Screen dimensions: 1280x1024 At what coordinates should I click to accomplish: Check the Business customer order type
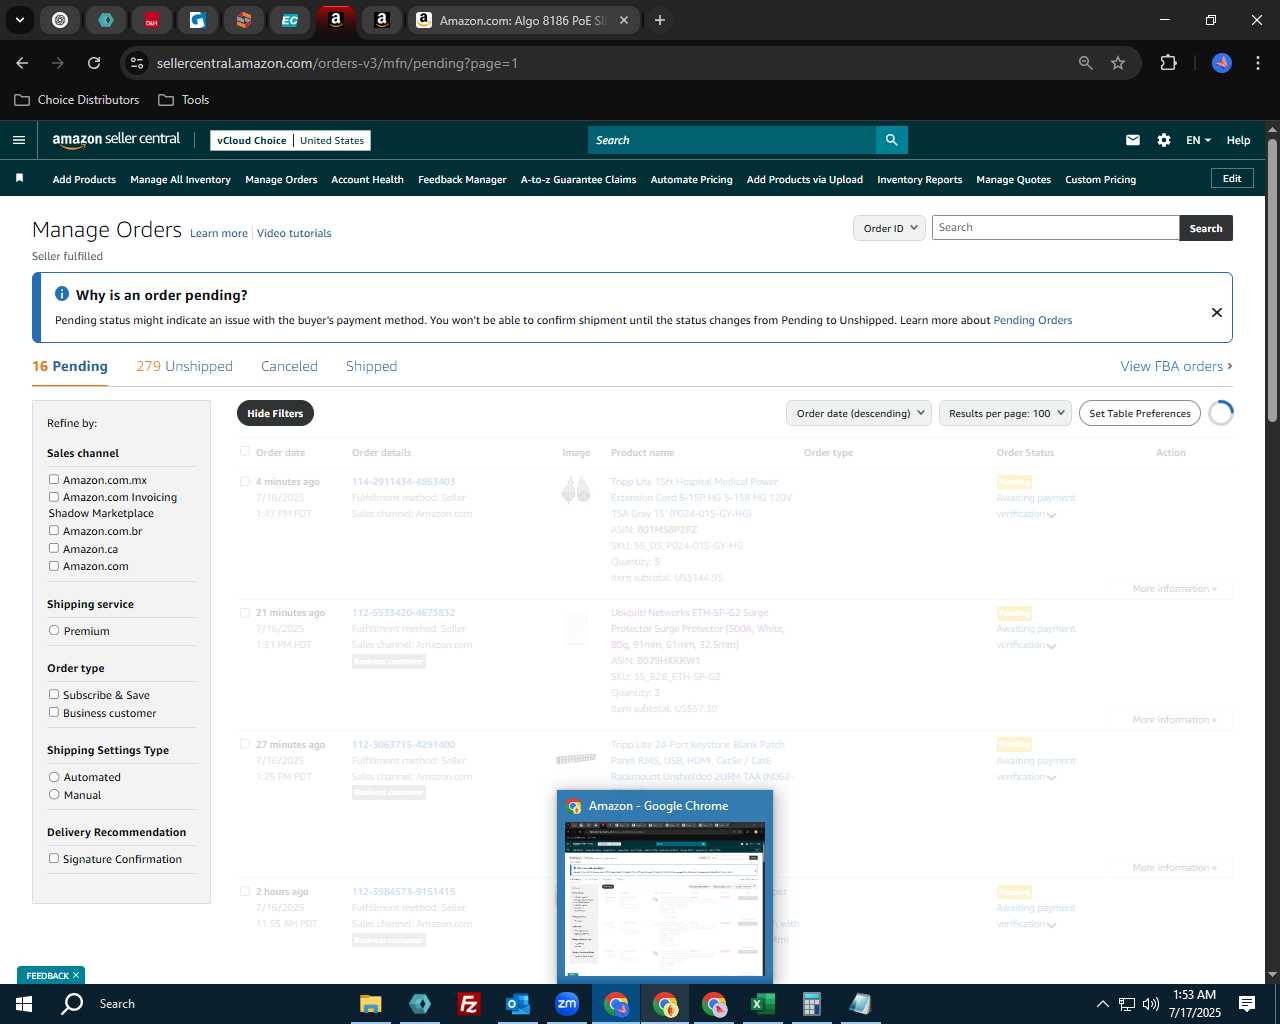coord(54,712)
